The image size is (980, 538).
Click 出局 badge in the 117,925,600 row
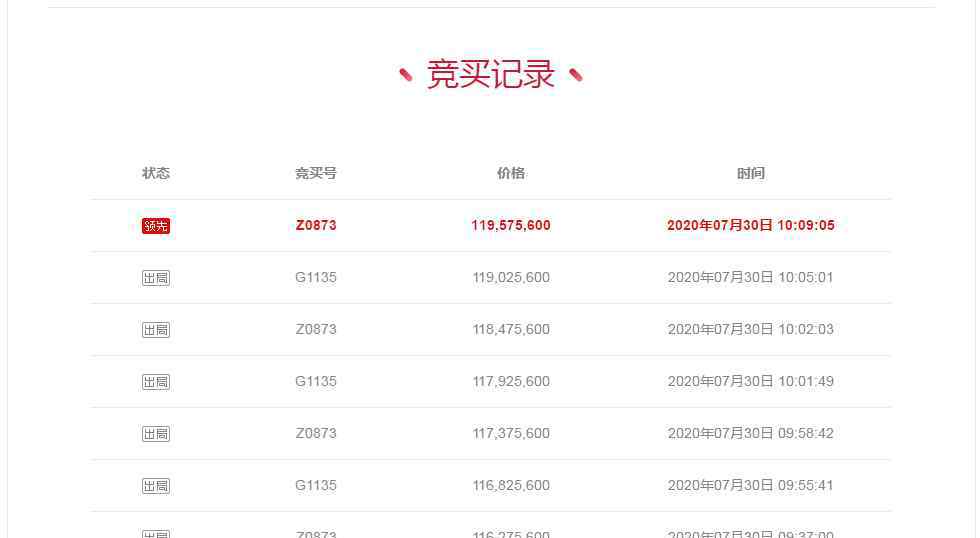[156, 382]
